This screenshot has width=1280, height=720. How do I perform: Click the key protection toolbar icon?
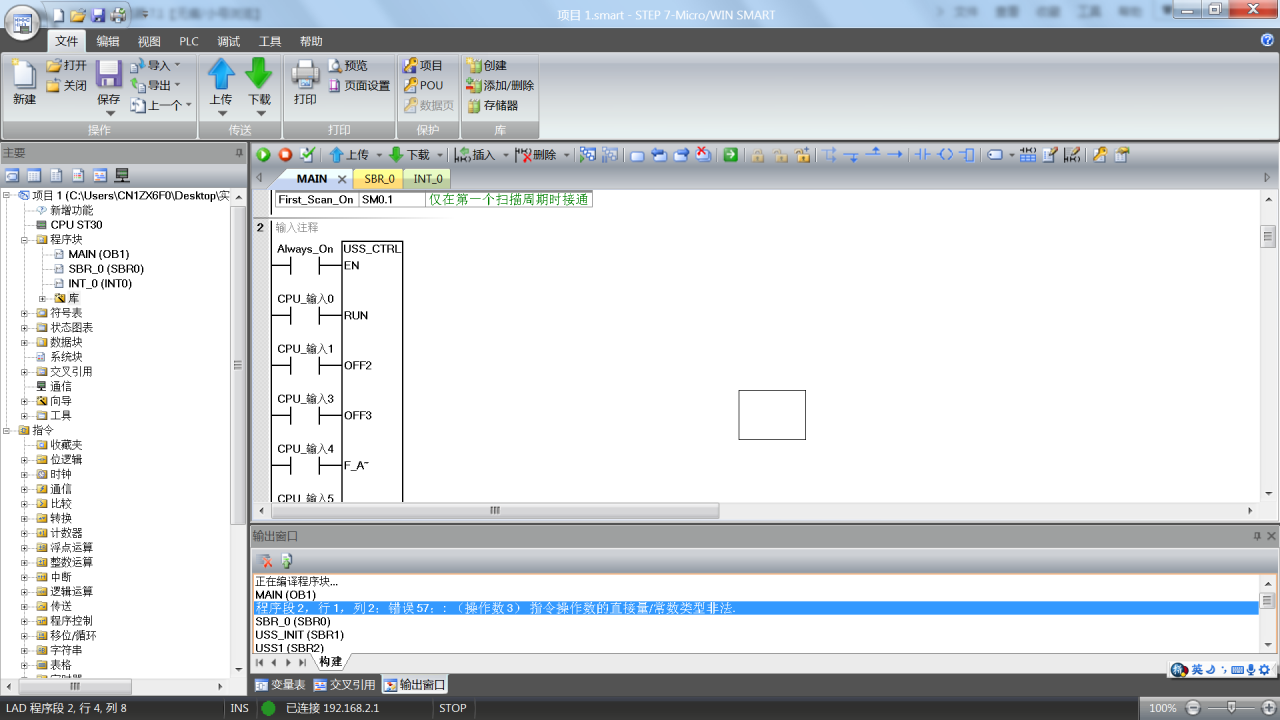click(1100, 155)
